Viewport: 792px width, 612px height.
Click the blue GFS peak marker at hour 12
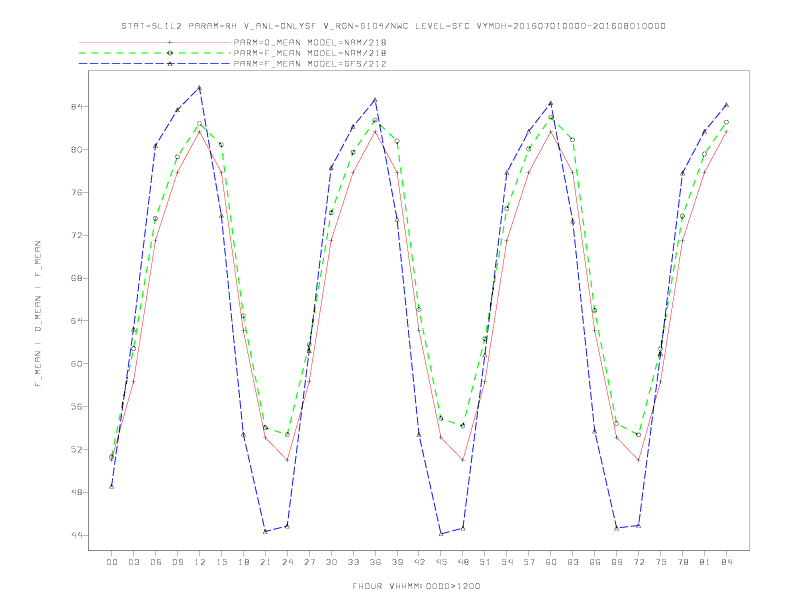[200, 88]
